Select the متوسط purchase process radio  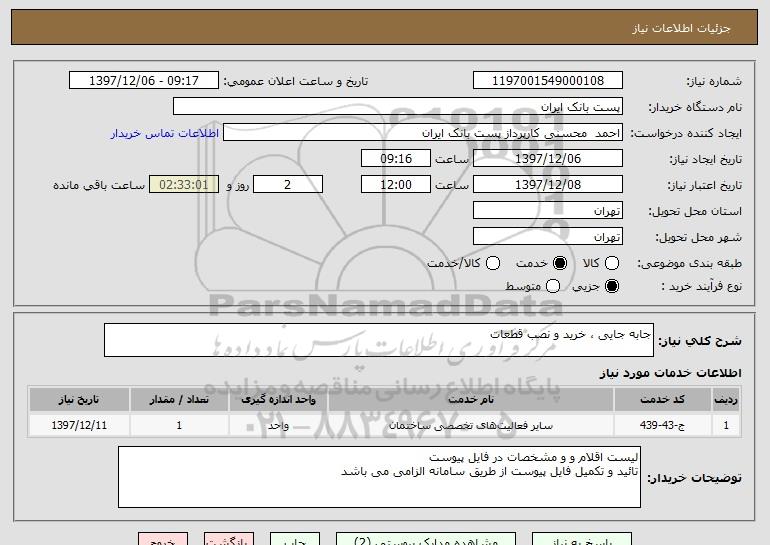[553, 286]
